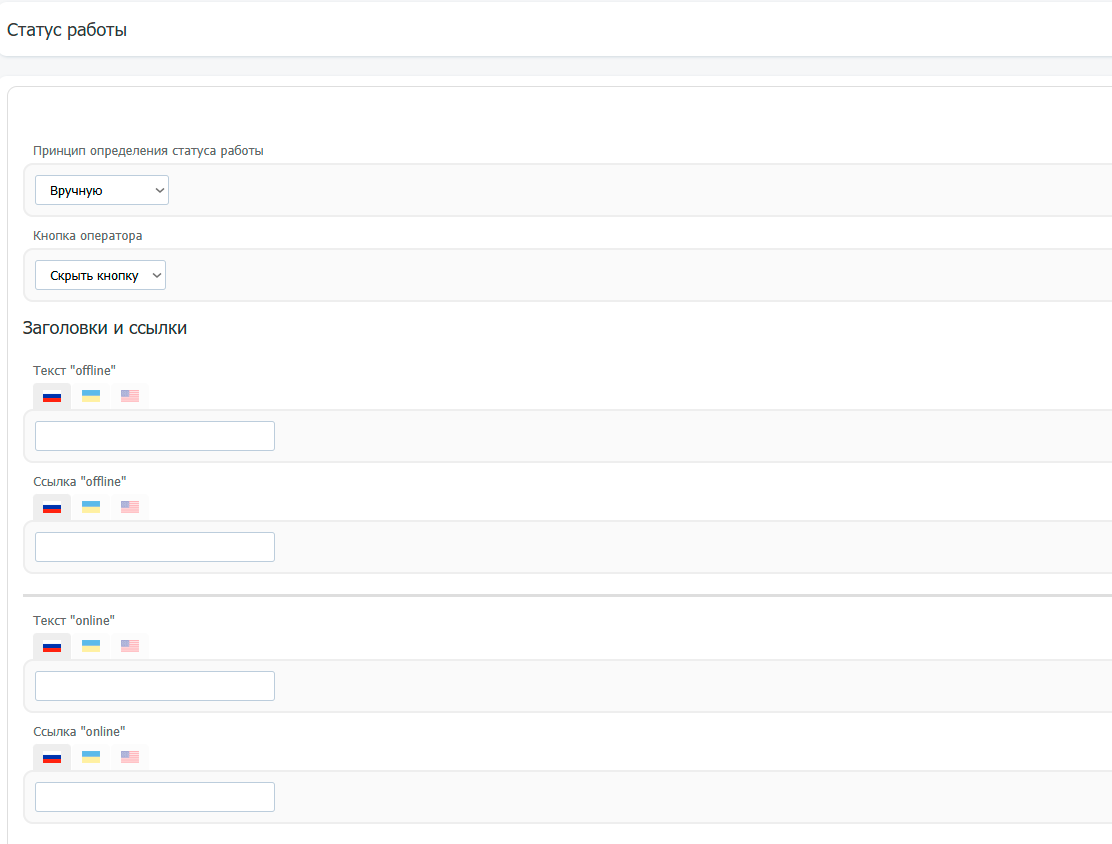Image resolution: width=1112 pixels, height=844 pixels.
Task: Click US flag under Ссылка "online"
Action: (x=130, y=757)
